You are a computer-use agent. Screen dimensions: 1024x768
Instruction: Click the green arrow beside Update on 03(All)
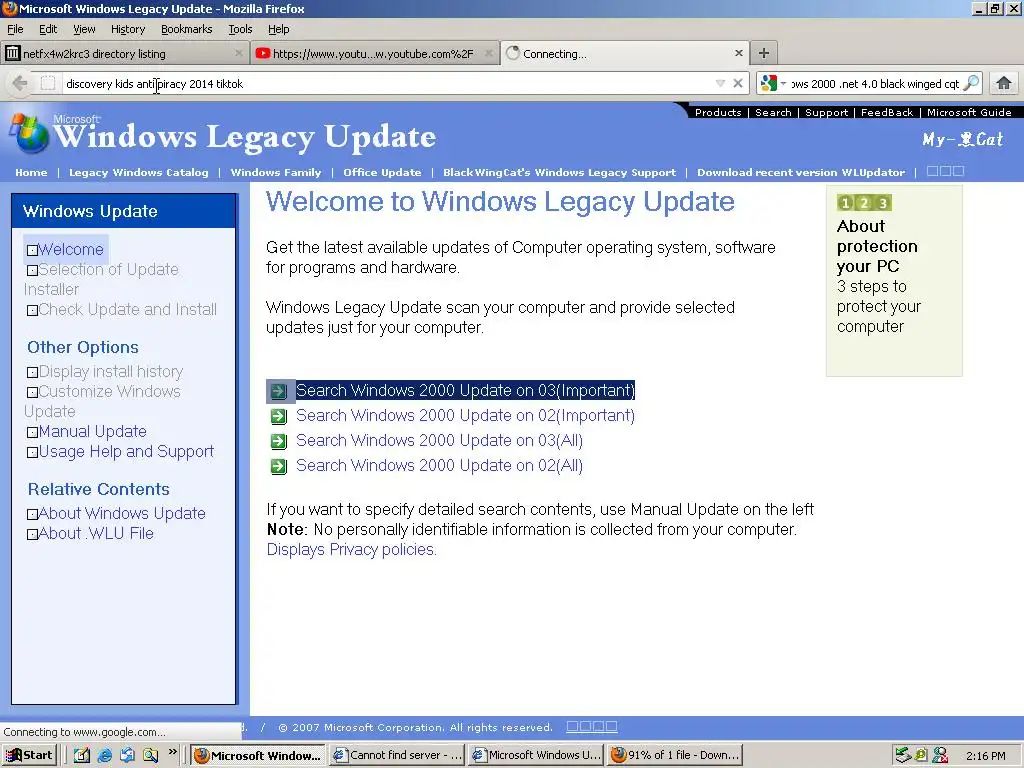tap(279, 441)
